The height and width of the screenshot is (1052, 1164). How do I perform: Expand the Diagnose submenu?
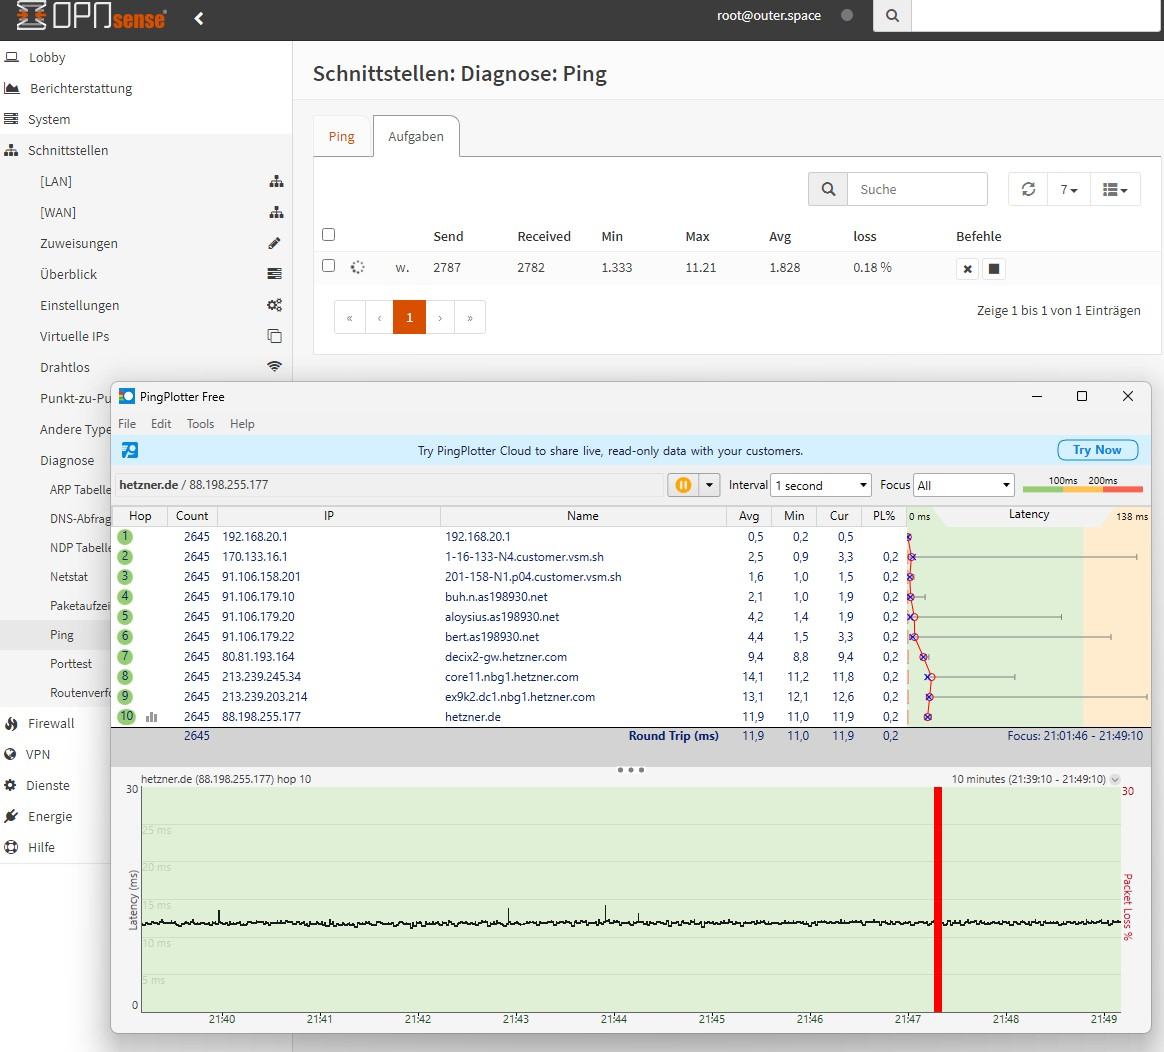click(x=67, y=460)
